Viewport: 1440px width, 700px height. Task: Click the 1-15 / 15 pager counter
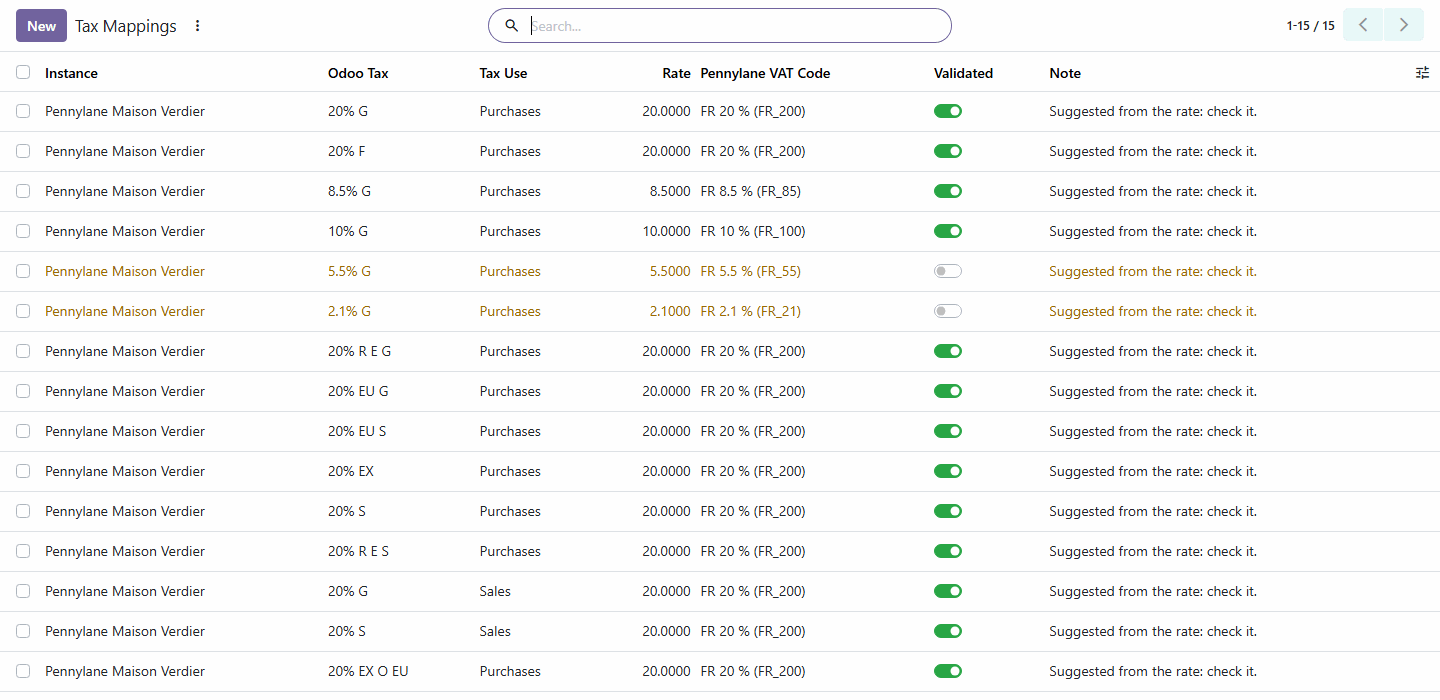click(1310, 26)
